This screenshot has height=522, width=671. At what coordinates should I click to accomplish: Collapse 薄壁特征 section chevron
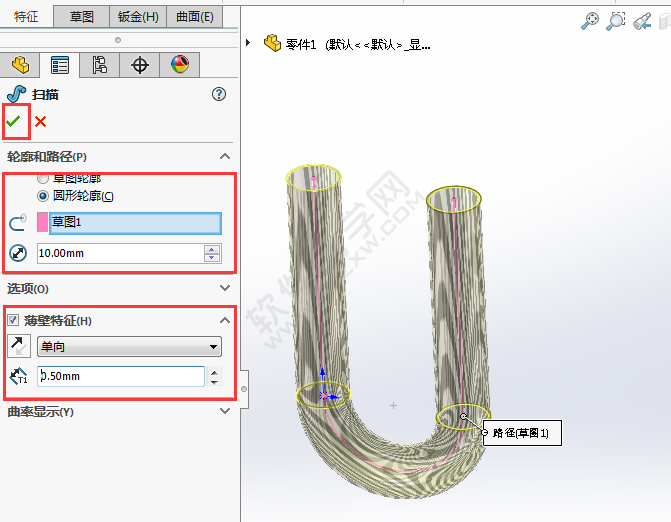click(x=225, y=320)
